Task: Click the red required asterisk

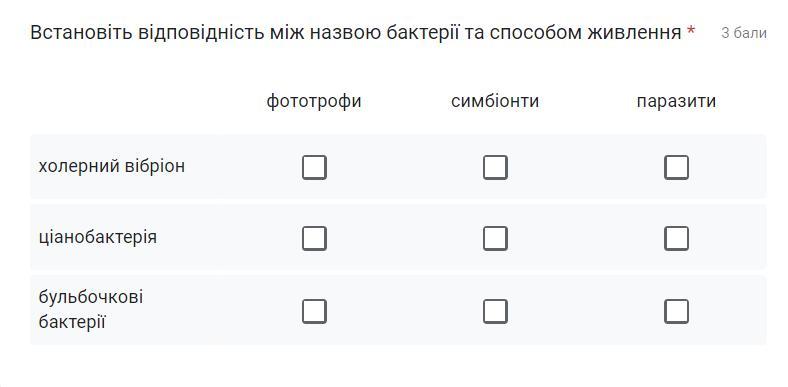Action: pyautogui.click(x=691, y=31)
